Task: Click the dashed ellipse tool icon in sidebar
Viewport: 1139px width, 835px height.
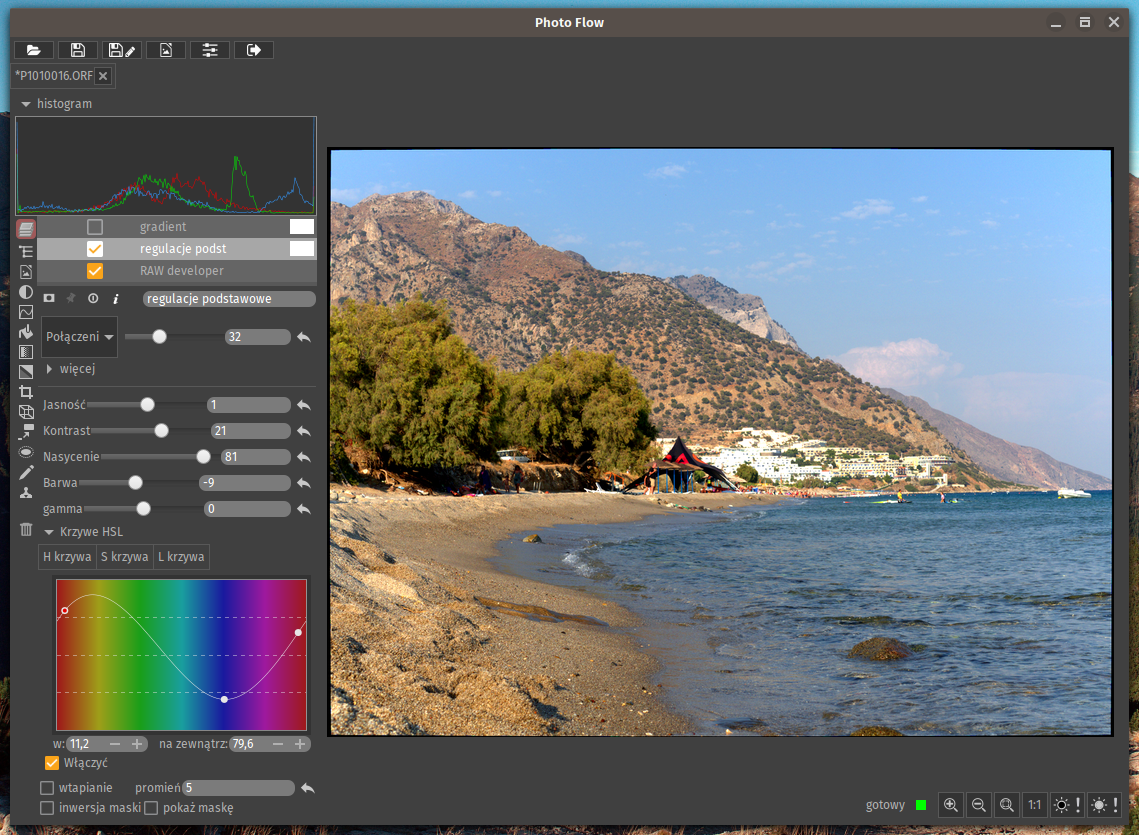Action: click(26, 452)
